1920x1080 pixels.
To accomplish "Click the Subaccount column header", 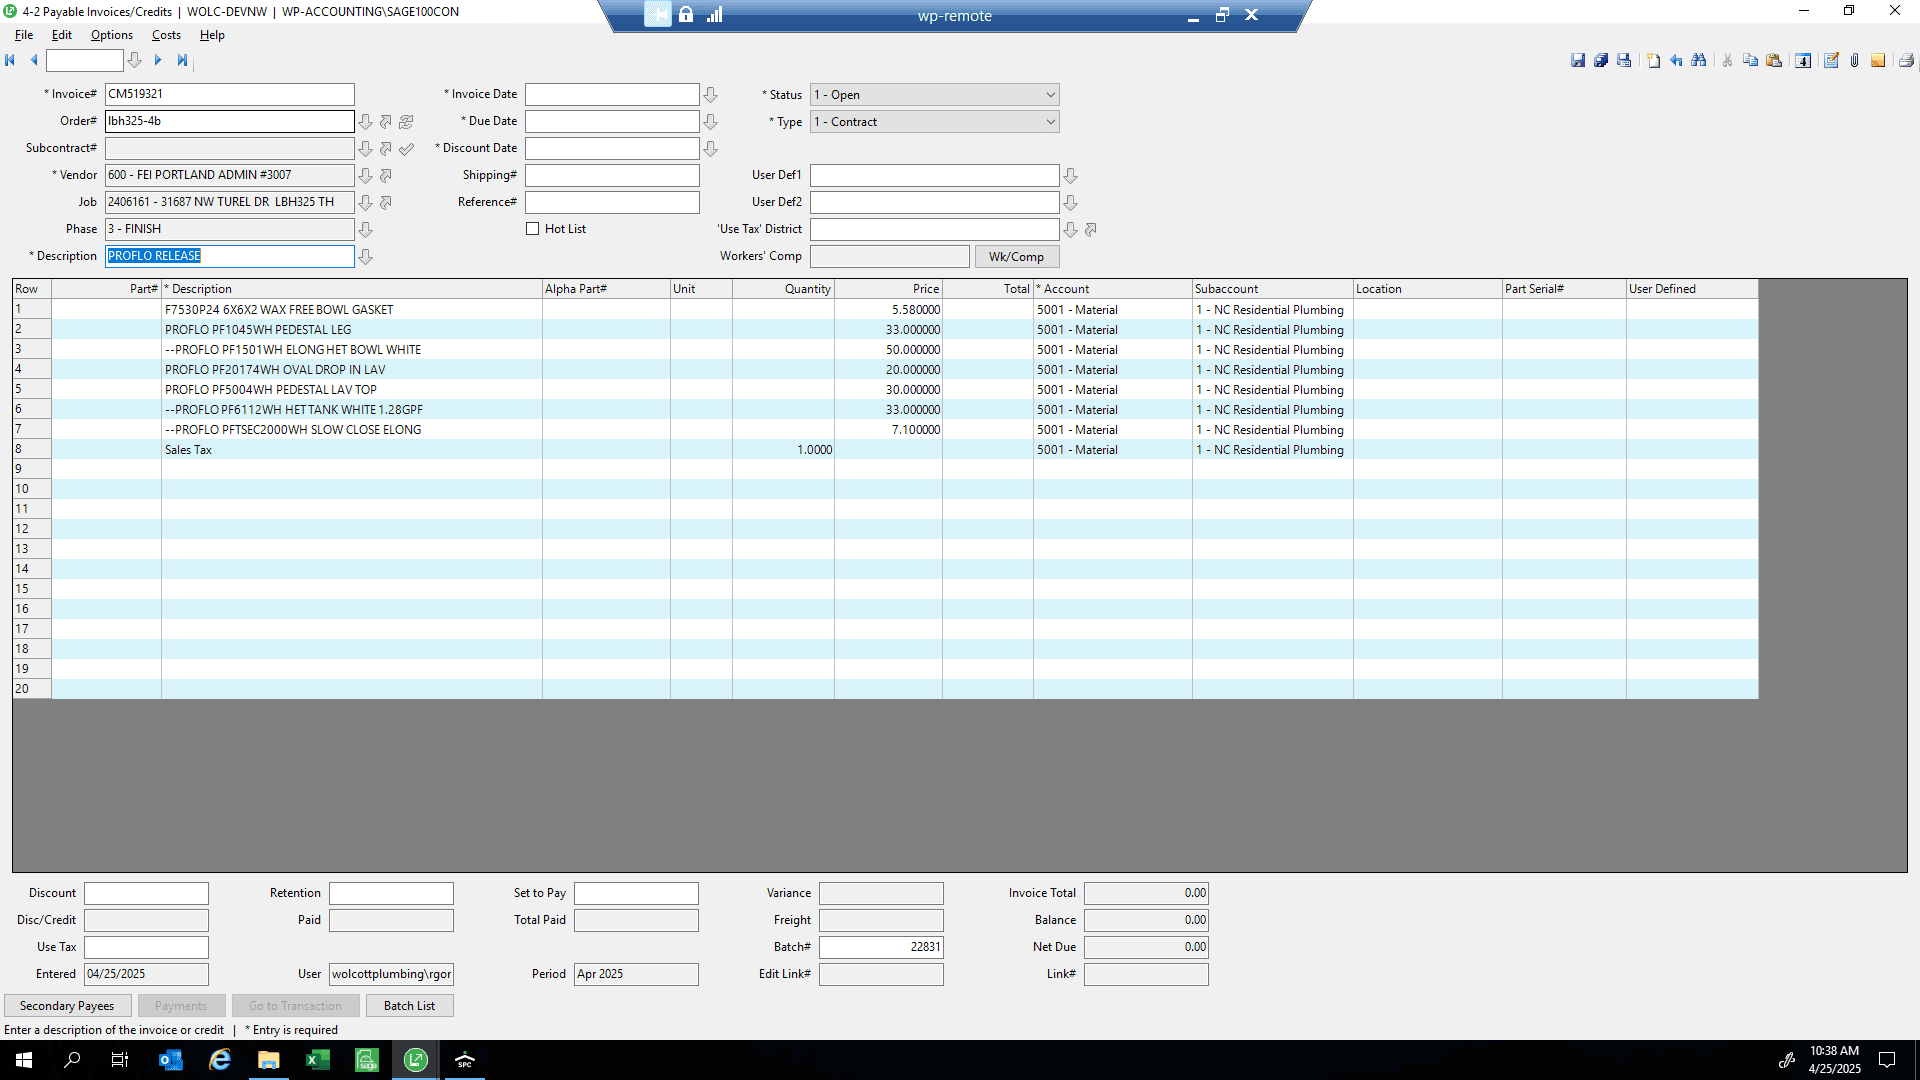I will pyautogui.click(x=1272, y=289).
